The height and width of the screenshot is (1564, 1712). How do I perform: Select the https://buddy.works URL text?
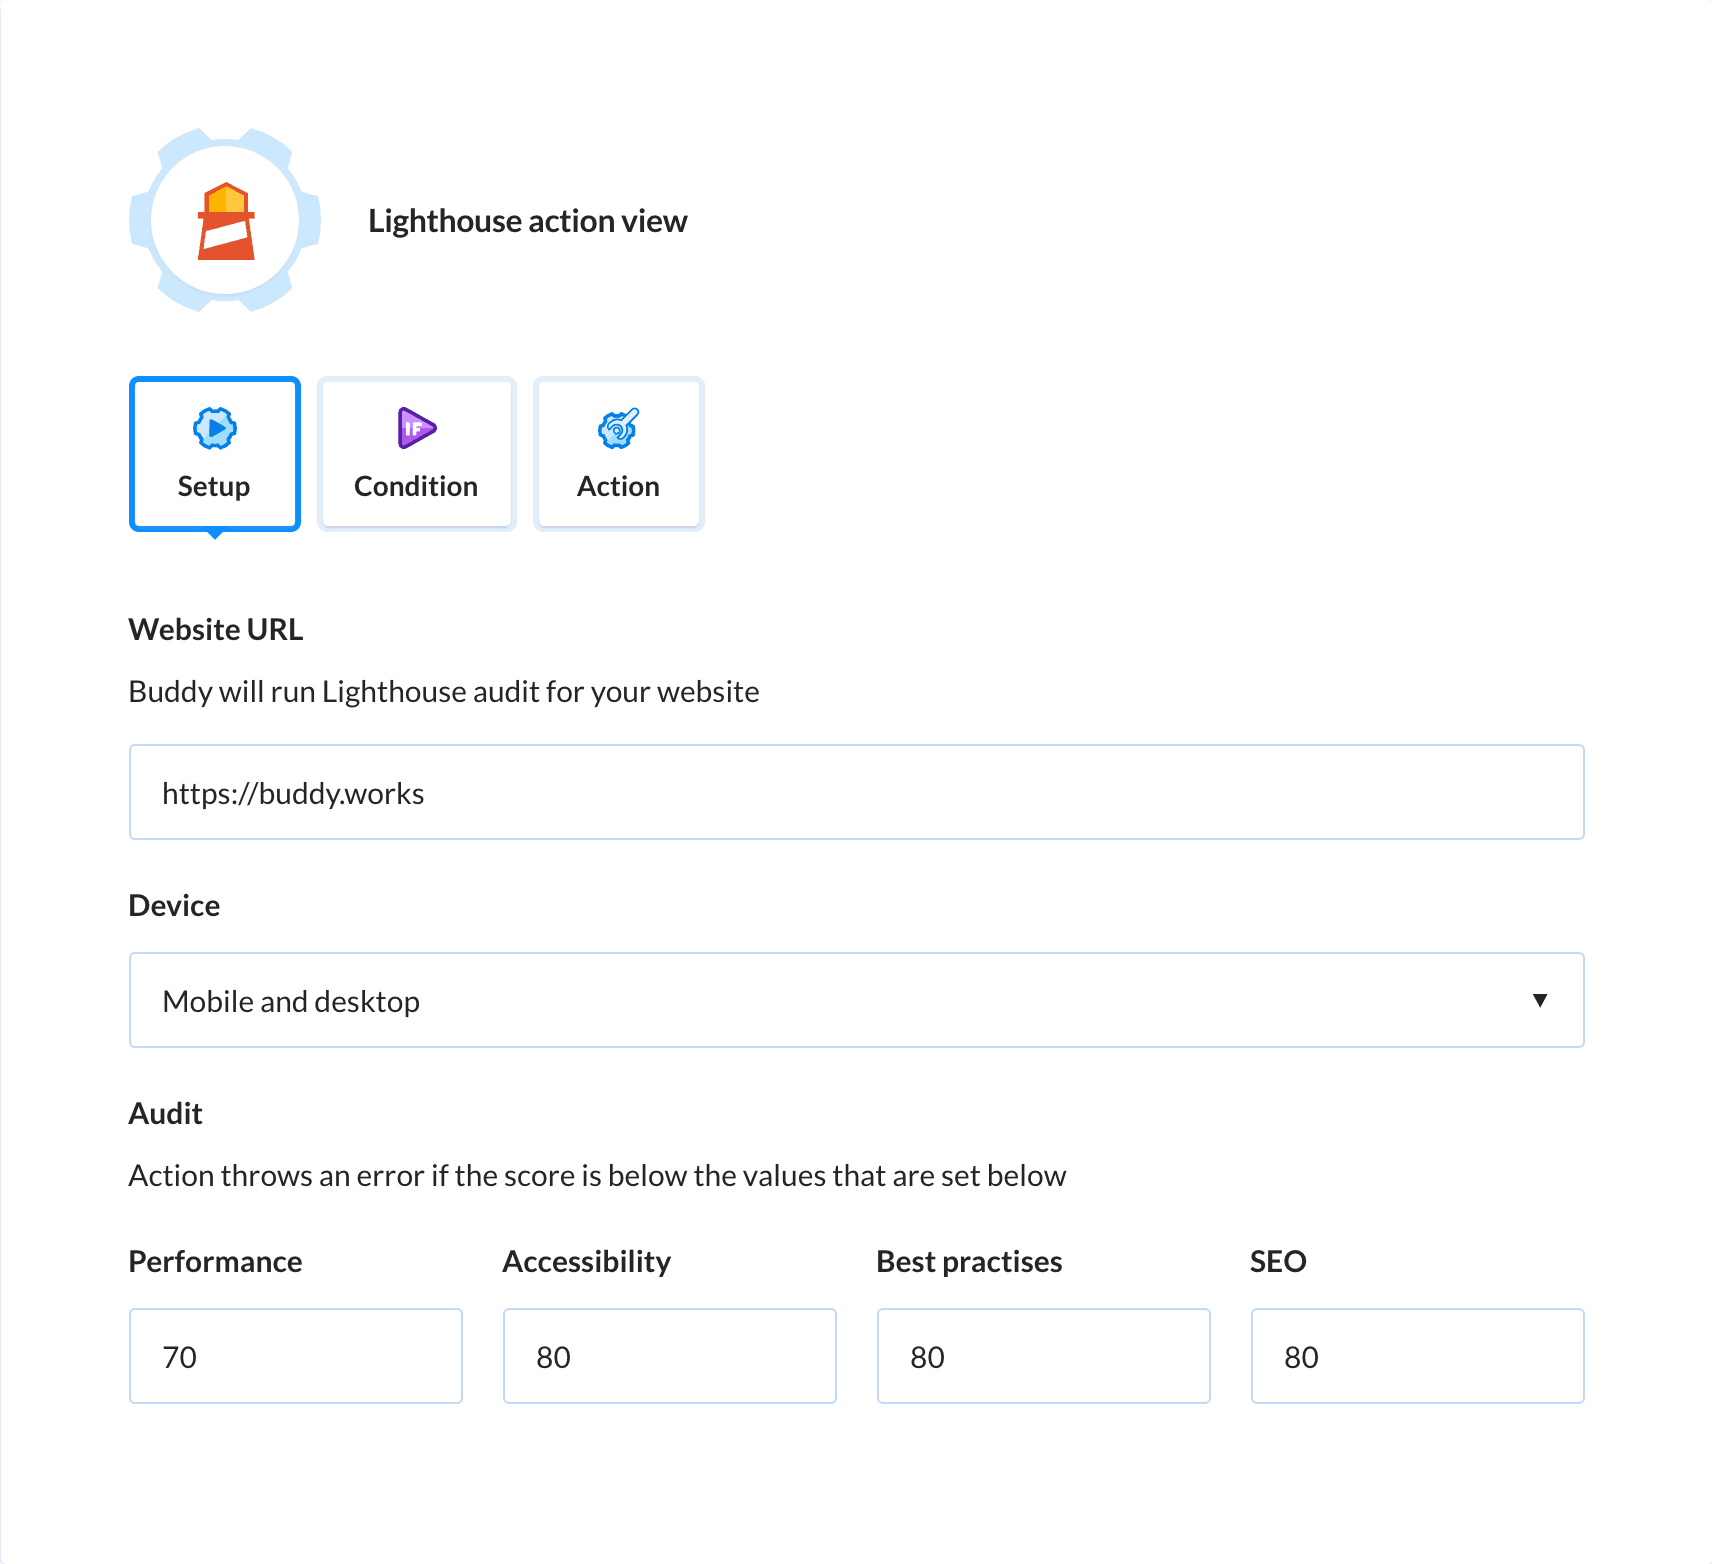point(293,792)
